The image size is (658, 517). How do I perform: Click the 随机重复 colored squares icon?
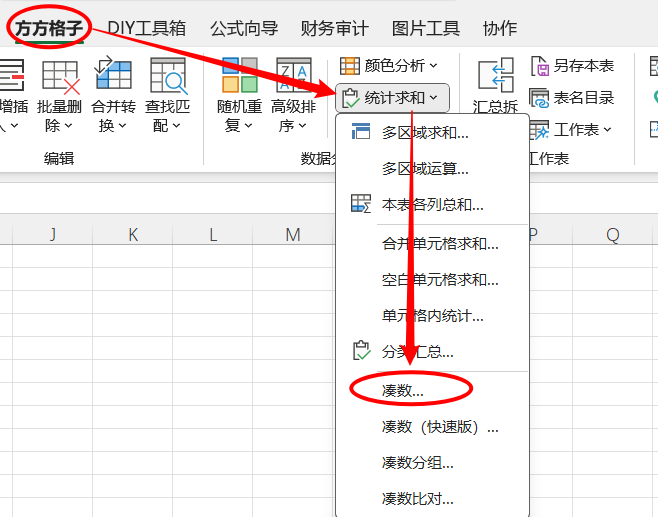(240, 75)
